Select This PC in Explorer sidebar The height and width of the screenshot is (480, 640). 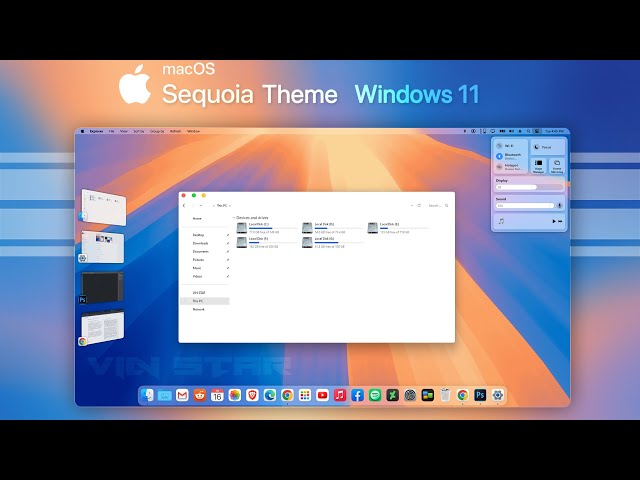[205, 301]
